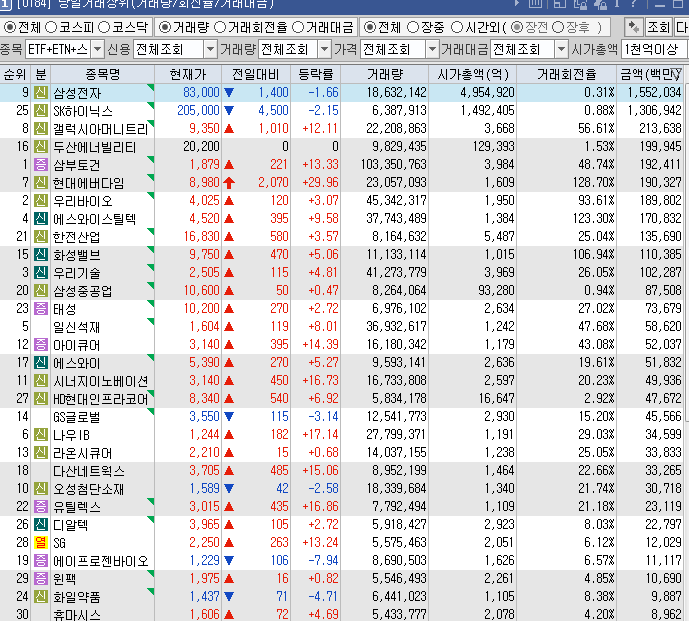The image size is (689, 621).
Task: Sort by the 전일대비 column header
Action: 256,74
